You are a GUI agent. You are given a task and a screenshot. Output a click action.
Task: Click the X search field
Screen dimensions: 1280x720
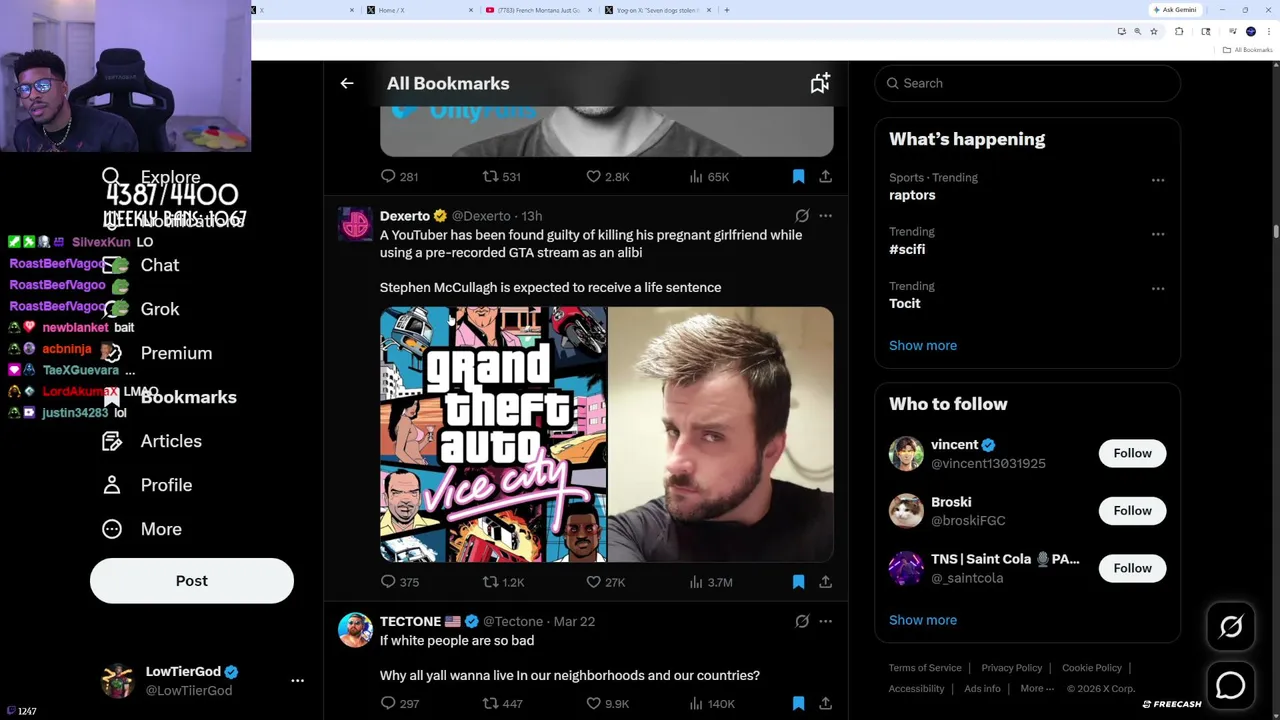[1027, 83]
